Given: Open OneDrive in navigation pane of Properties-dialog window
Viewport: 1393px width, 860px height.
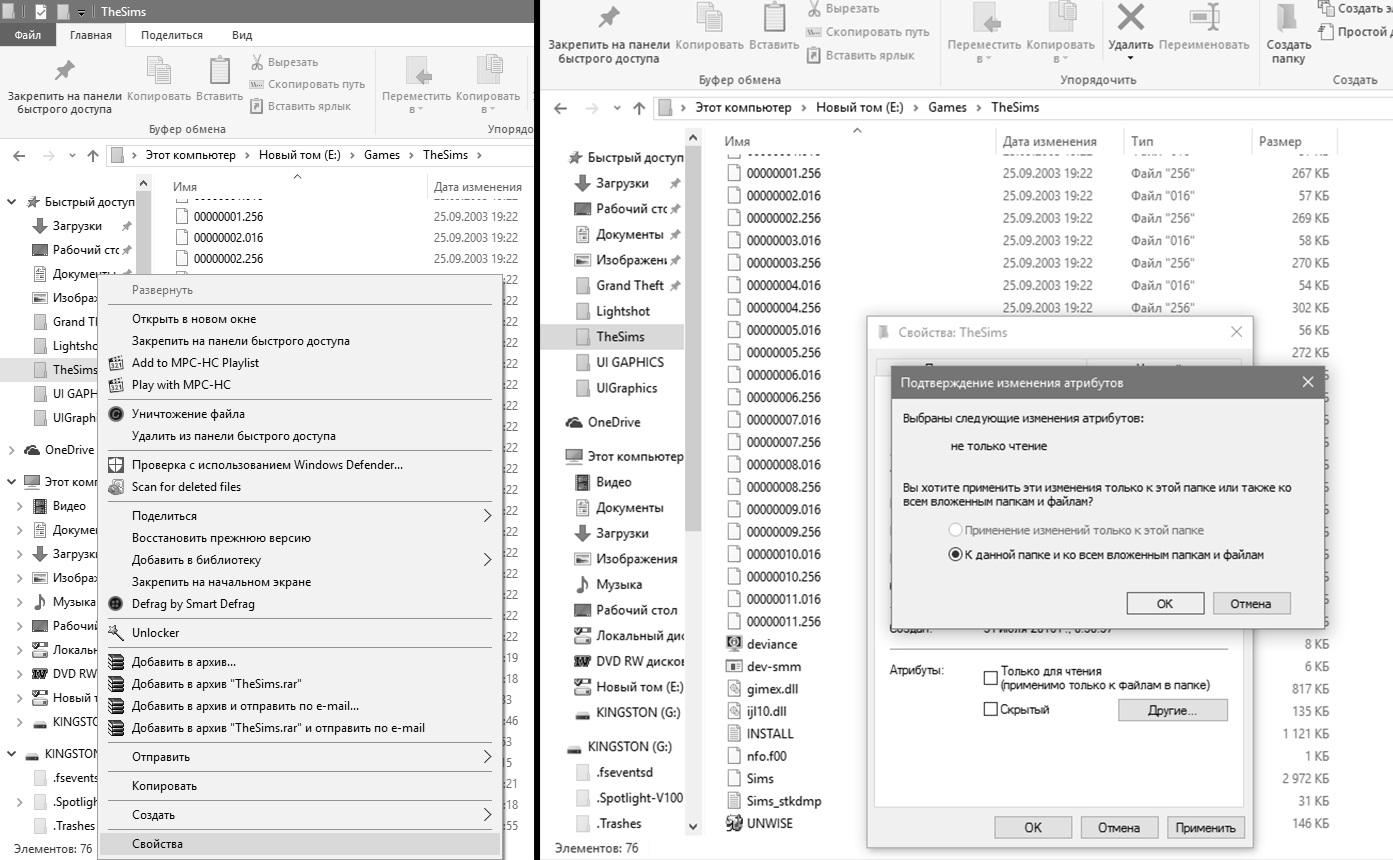Looking at the screenshot, I should coord(614,422).
